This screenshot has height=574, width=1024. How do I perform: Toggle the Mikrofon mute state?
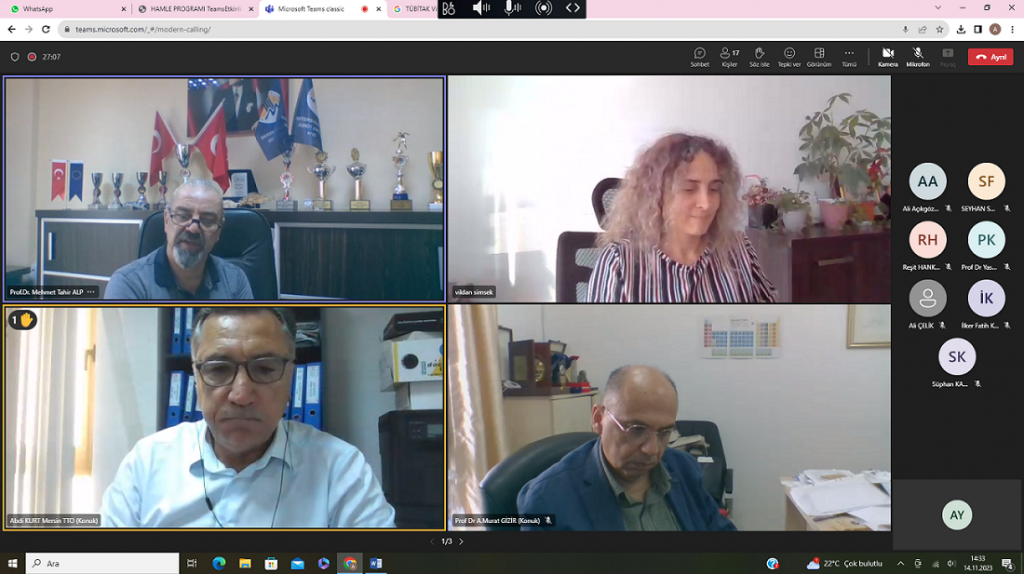tap(917, 56)
